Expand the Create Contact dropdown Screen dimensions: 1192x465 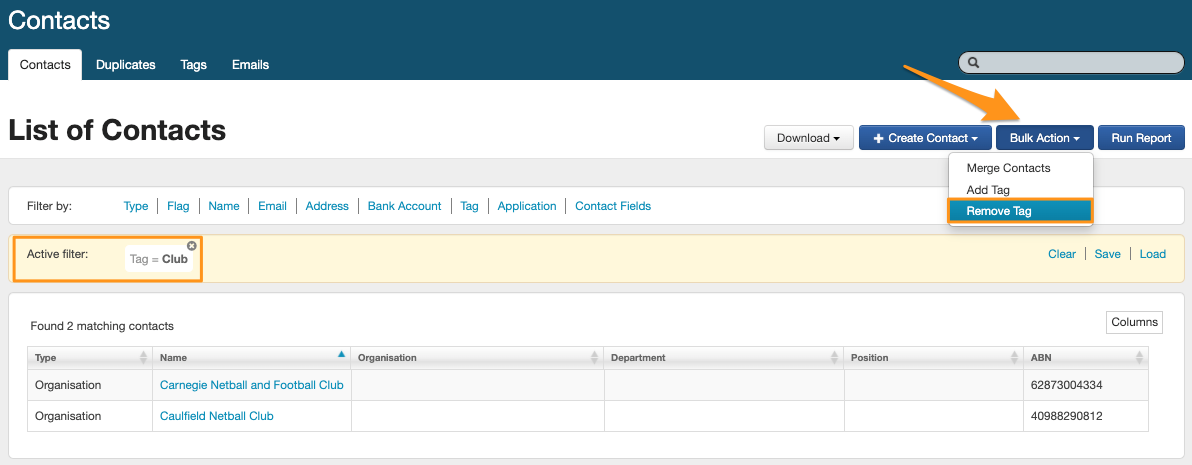(925, 138)
